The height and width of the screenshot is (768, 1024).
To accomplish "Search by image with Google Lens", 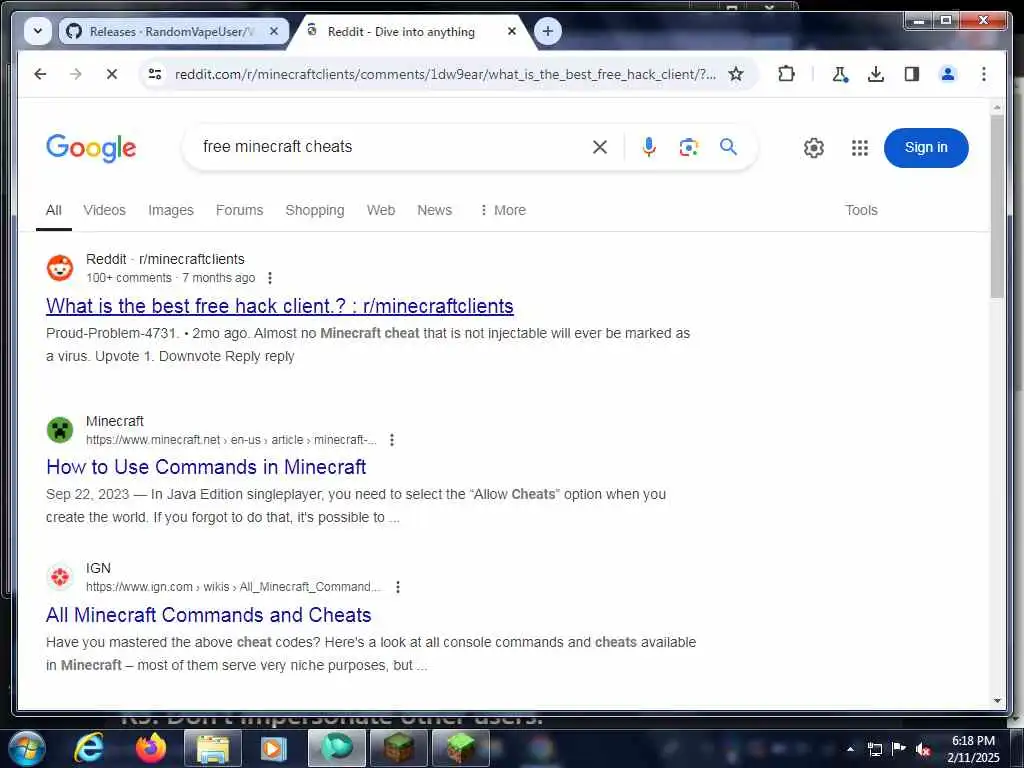I will 688,148.
